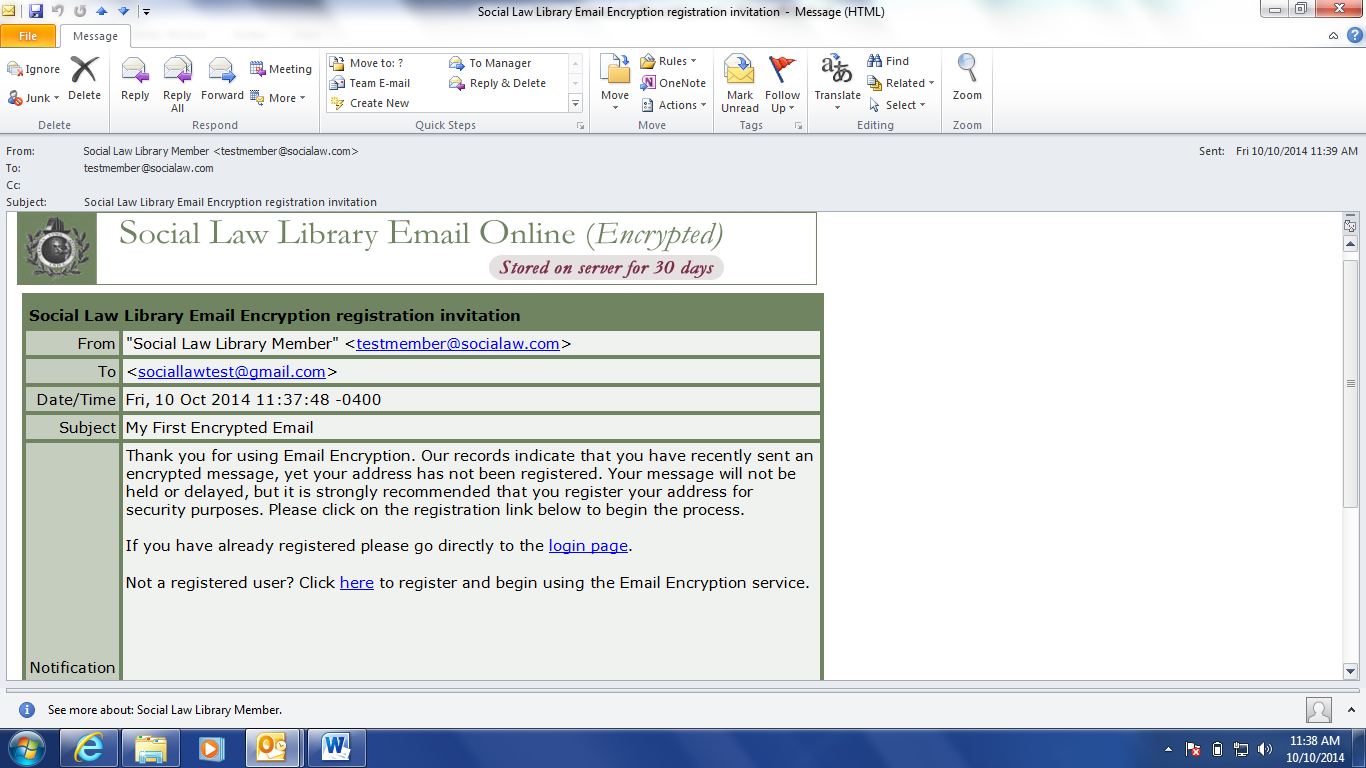Delete this message using the ribbon
Screen dimensions: 1366x768
84,79
